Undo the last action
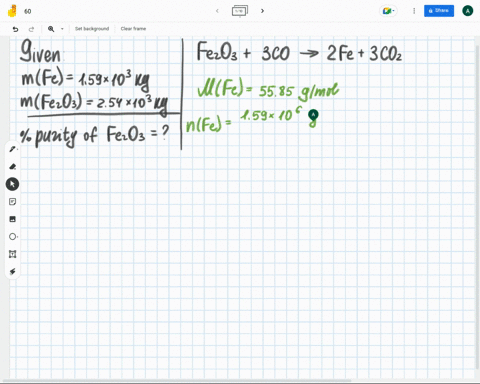Image resolution: width=480 pixels, height=384 pixels. point(15,29)
